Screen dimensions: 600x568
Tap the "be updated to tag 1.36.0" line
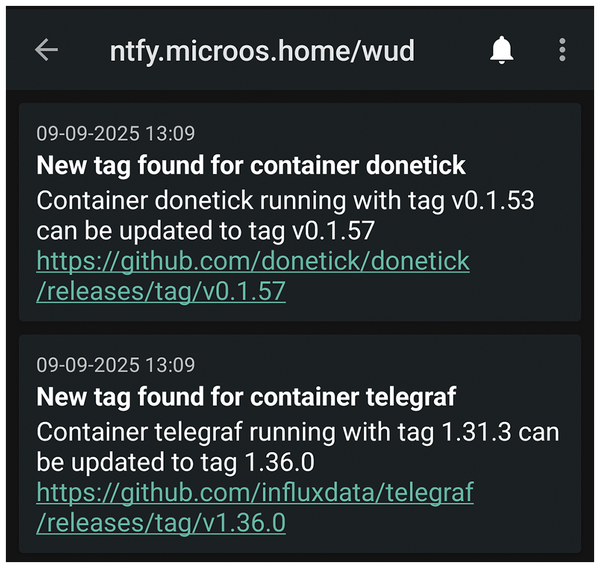[161, 462]
